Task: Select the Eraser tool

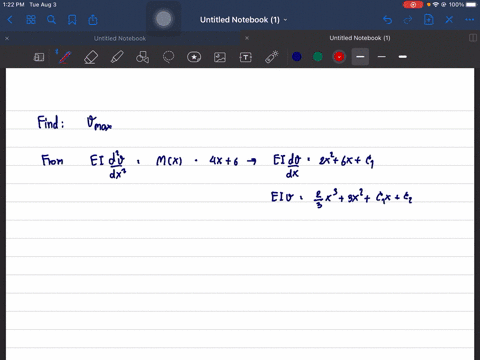Action: (91, 57)
